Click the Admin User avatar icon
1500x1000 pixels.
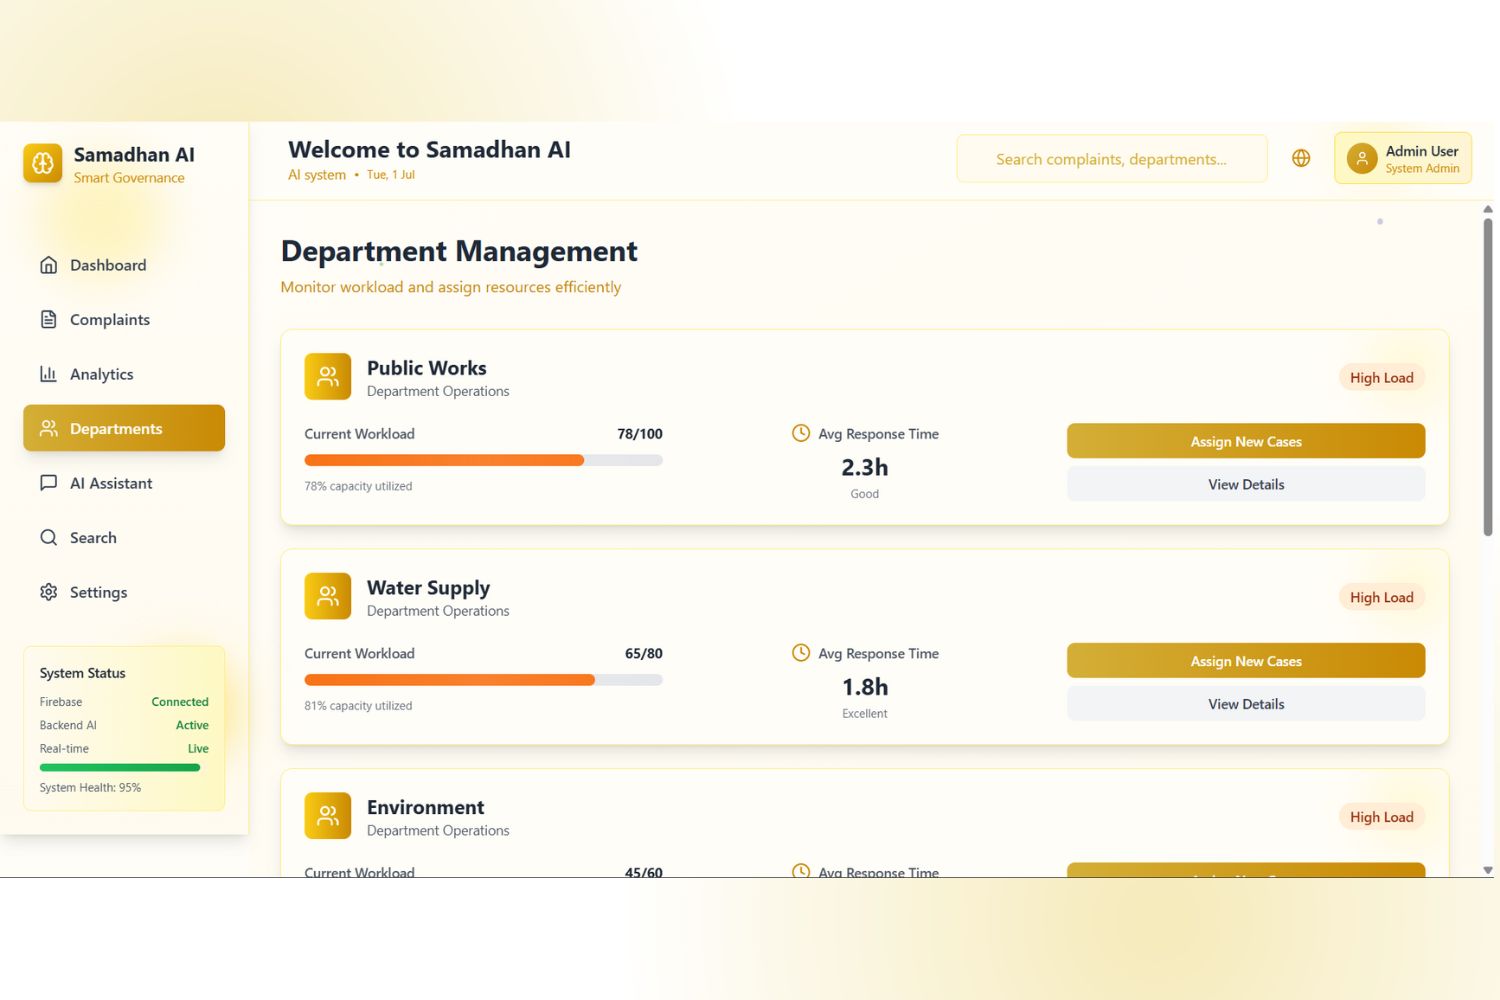1362,158
